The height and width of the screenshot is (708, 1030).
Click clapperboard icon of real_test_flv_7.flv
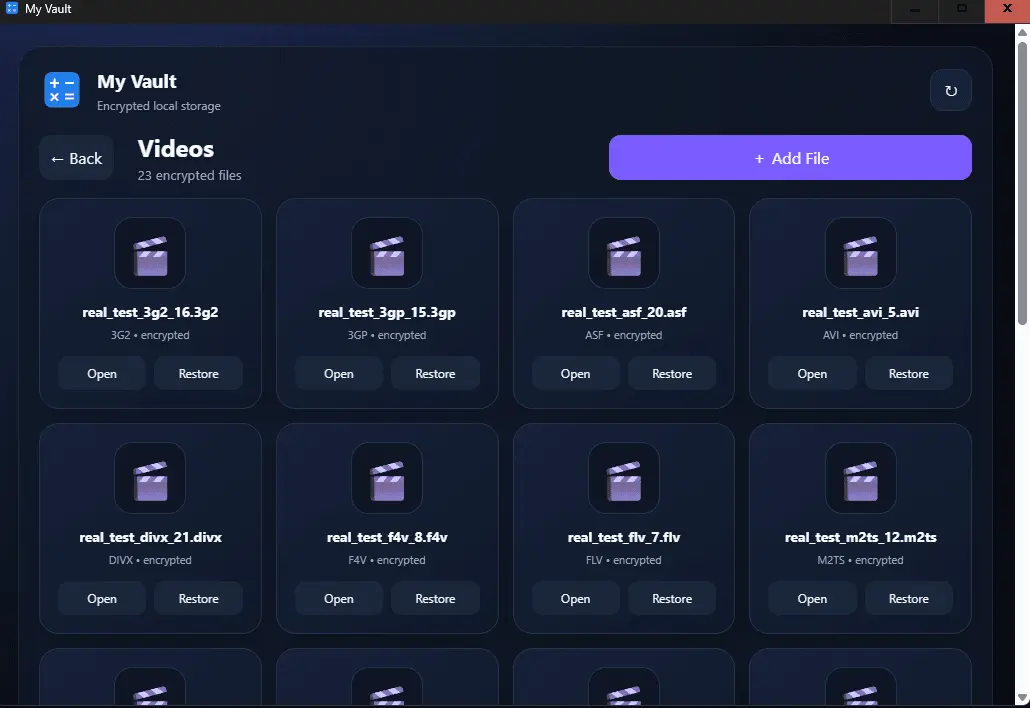(x=623, y=478)
